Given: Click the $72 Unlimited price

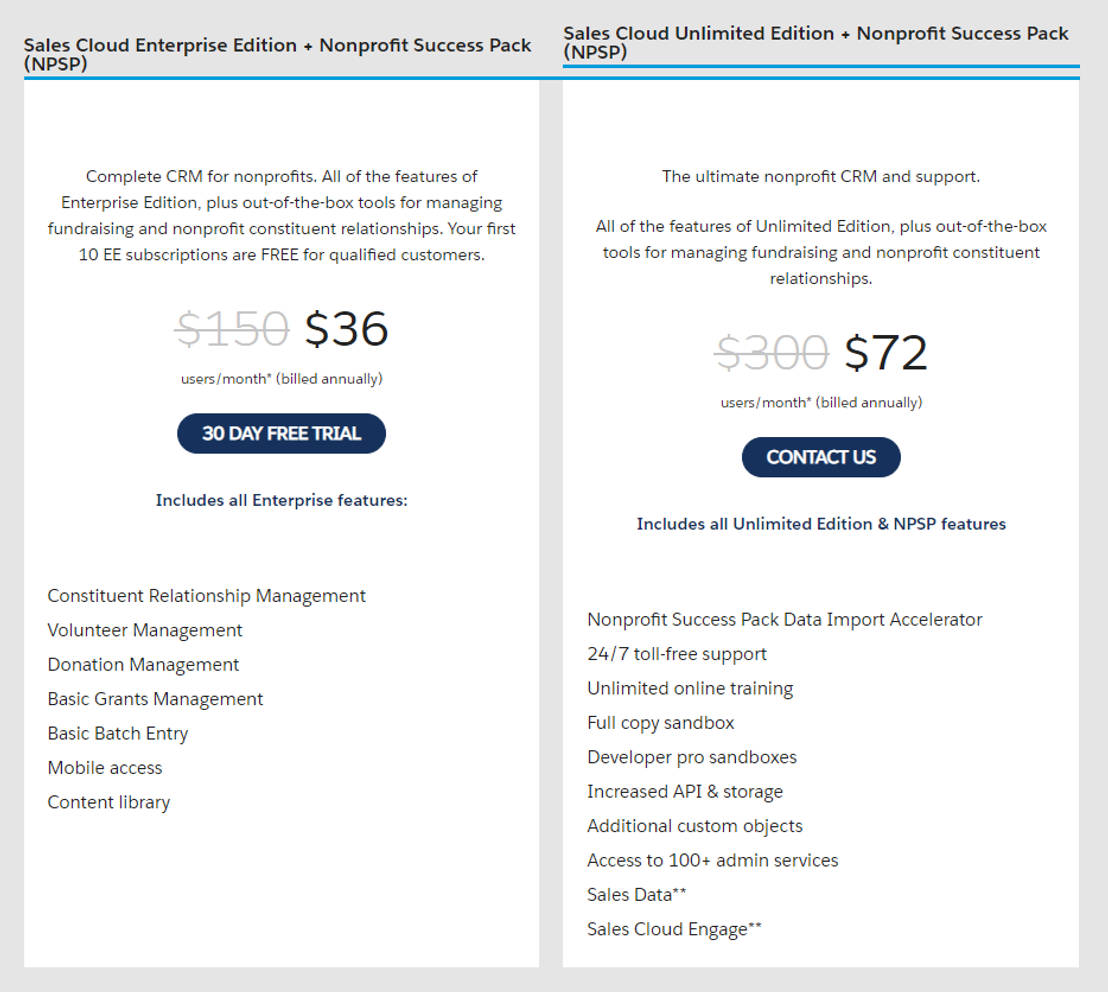Looking at the screenshot, I should click(x=886, y=353).
